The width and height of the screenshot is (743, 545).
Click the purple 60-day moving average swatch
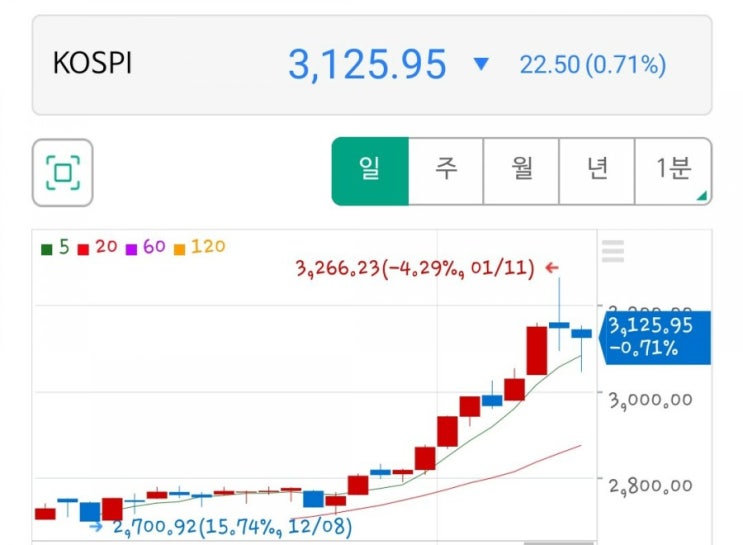pos(131,249)
